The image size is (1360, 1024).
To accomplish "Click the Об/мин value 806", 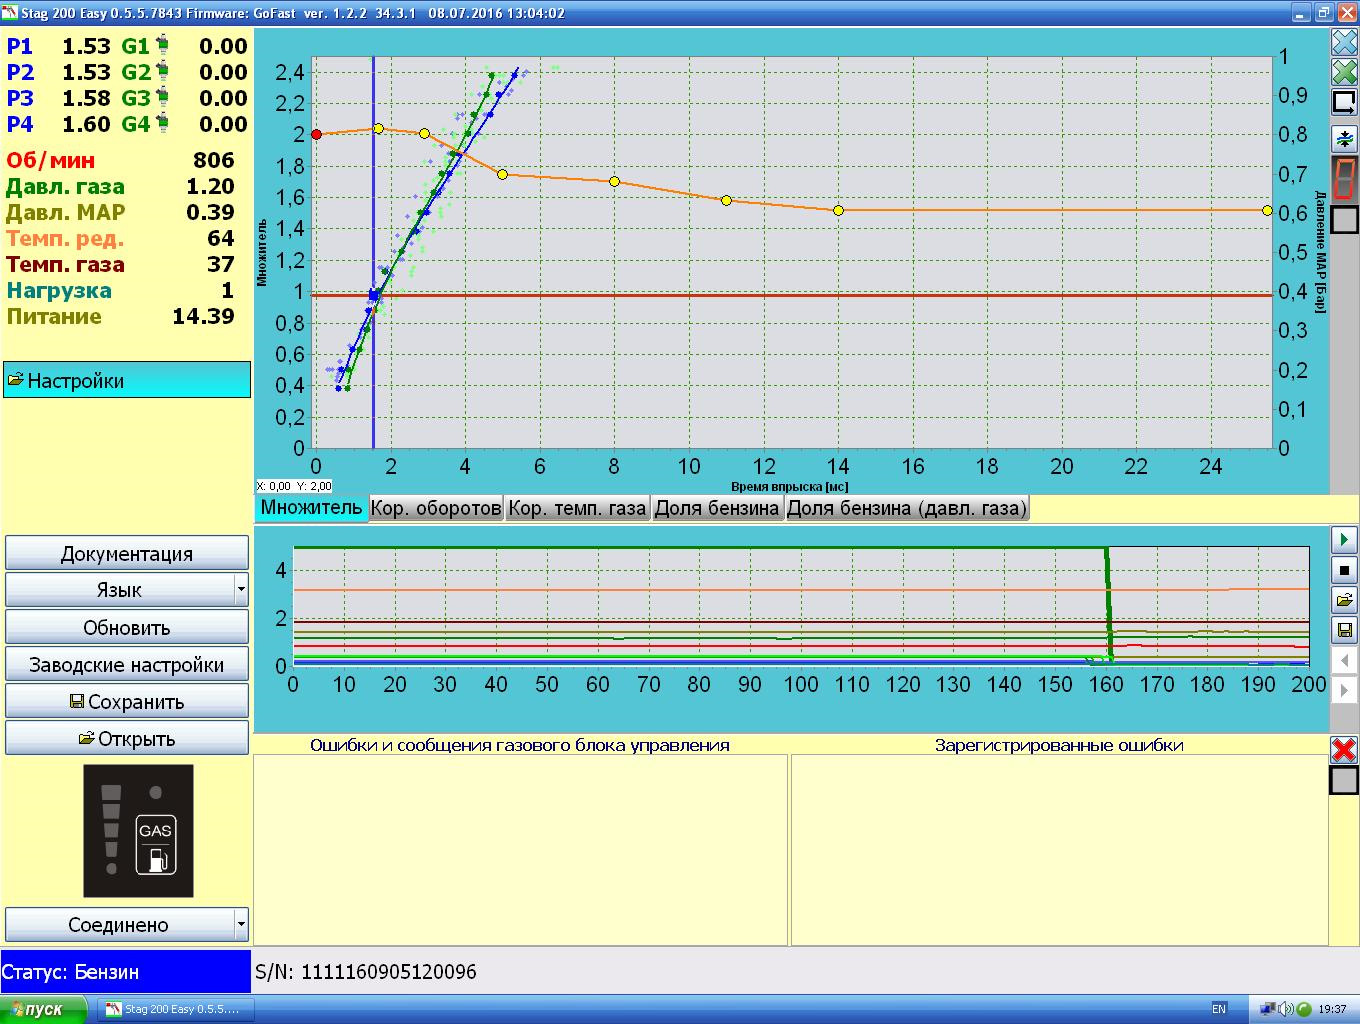I will tap(214, 160).
